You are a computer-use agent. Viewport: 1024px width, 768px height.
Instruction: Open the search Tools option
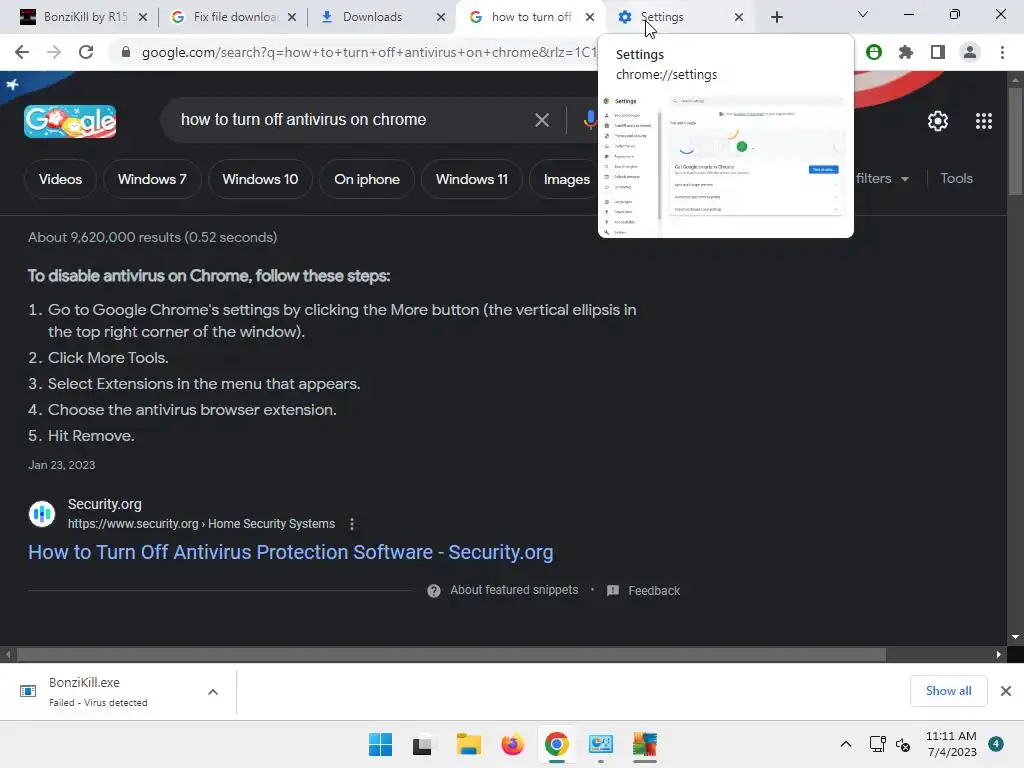point(956,179)
